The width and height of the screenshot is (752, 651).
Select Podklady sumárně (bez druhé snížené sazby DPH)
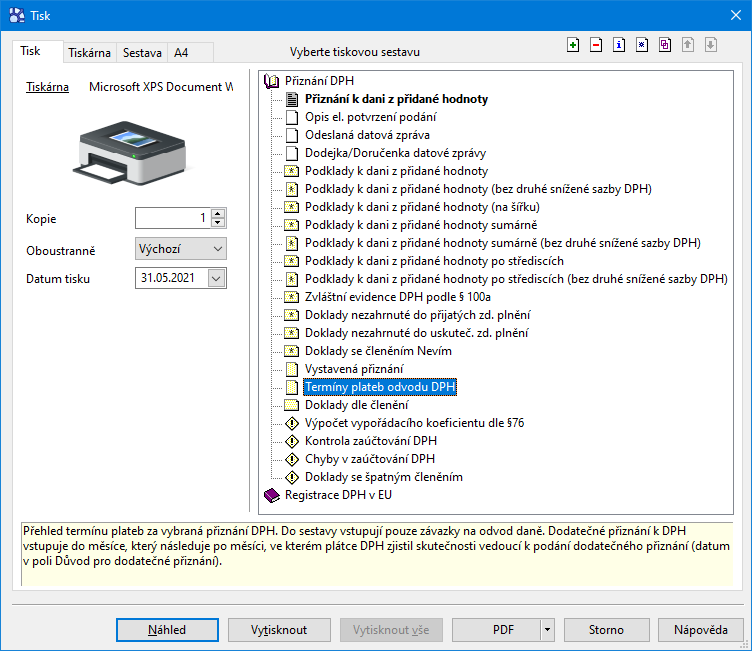[x=503, y=243]
